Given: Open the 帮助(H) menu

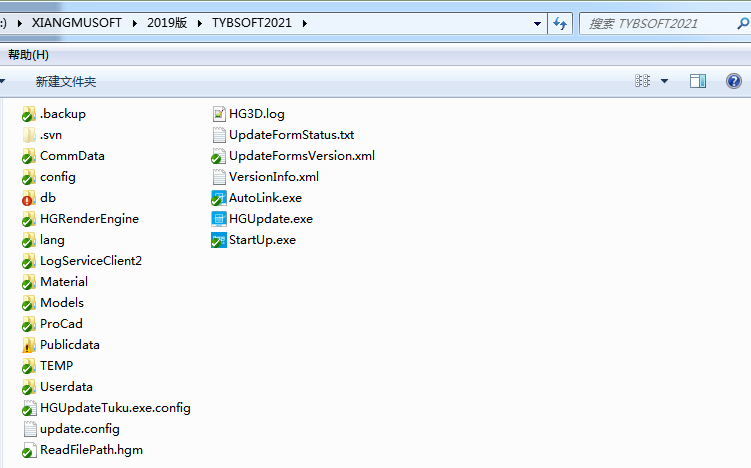Looking at the screenshot, I should tap(28, 55).
